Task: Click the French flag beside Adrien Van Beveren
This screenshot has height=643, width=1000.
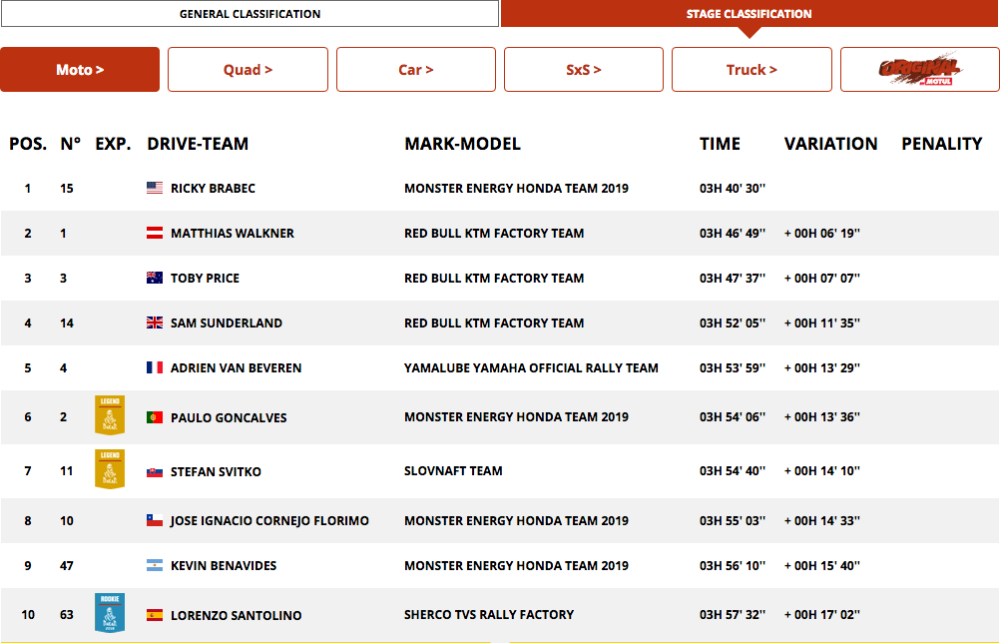Action: (156, 367)
